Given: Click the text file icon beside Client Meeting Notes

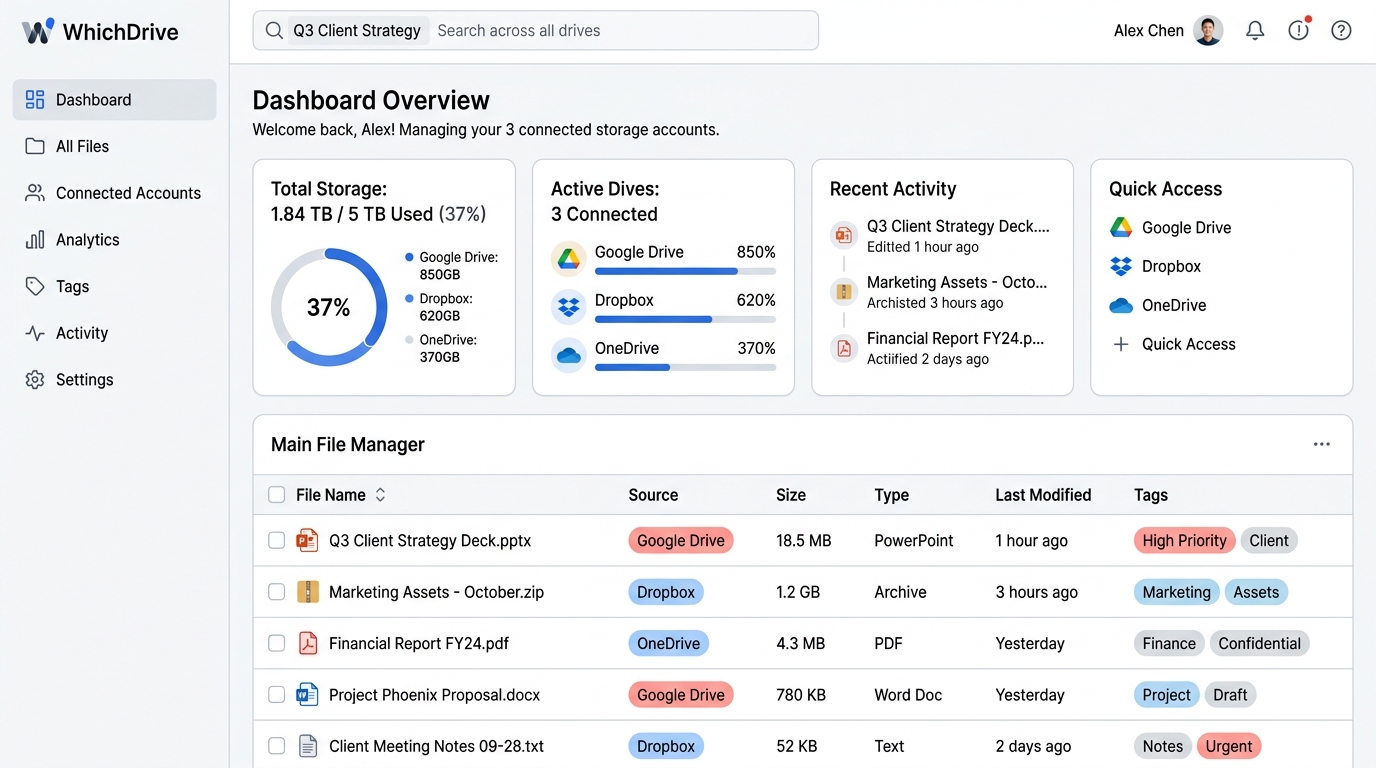Looking at the screenshot, I should click(x=308, y=746).
